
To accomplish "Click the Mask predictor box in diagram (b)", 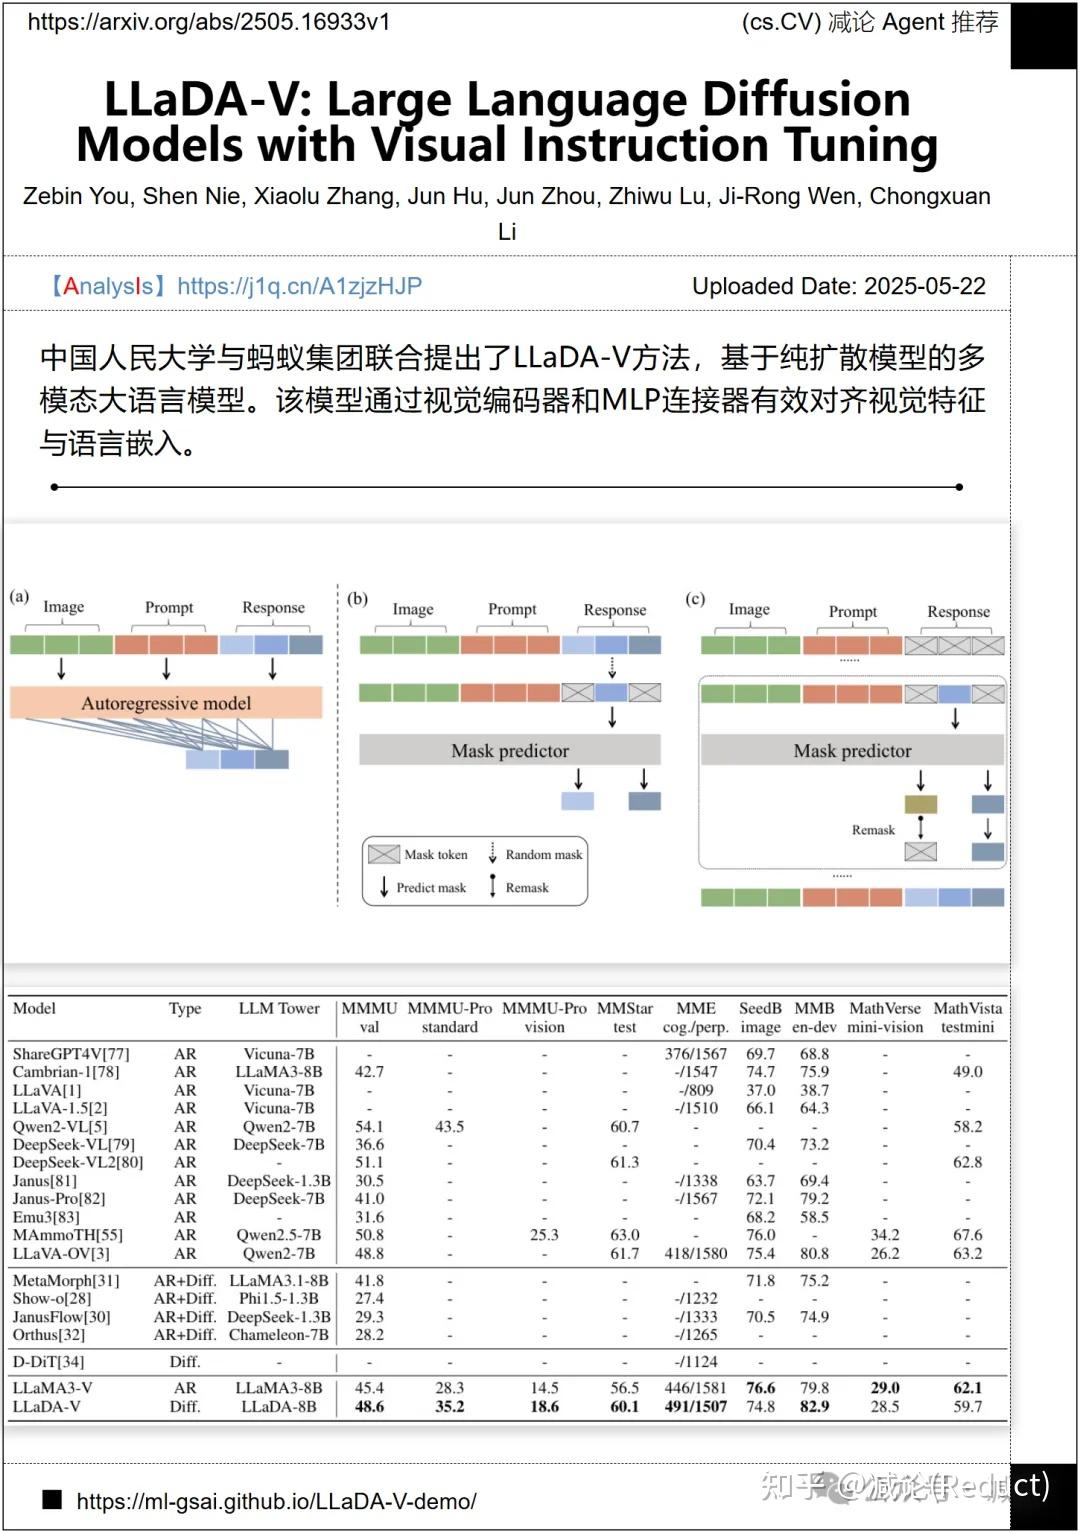I will pyautogui.click(x=509, y=750).
